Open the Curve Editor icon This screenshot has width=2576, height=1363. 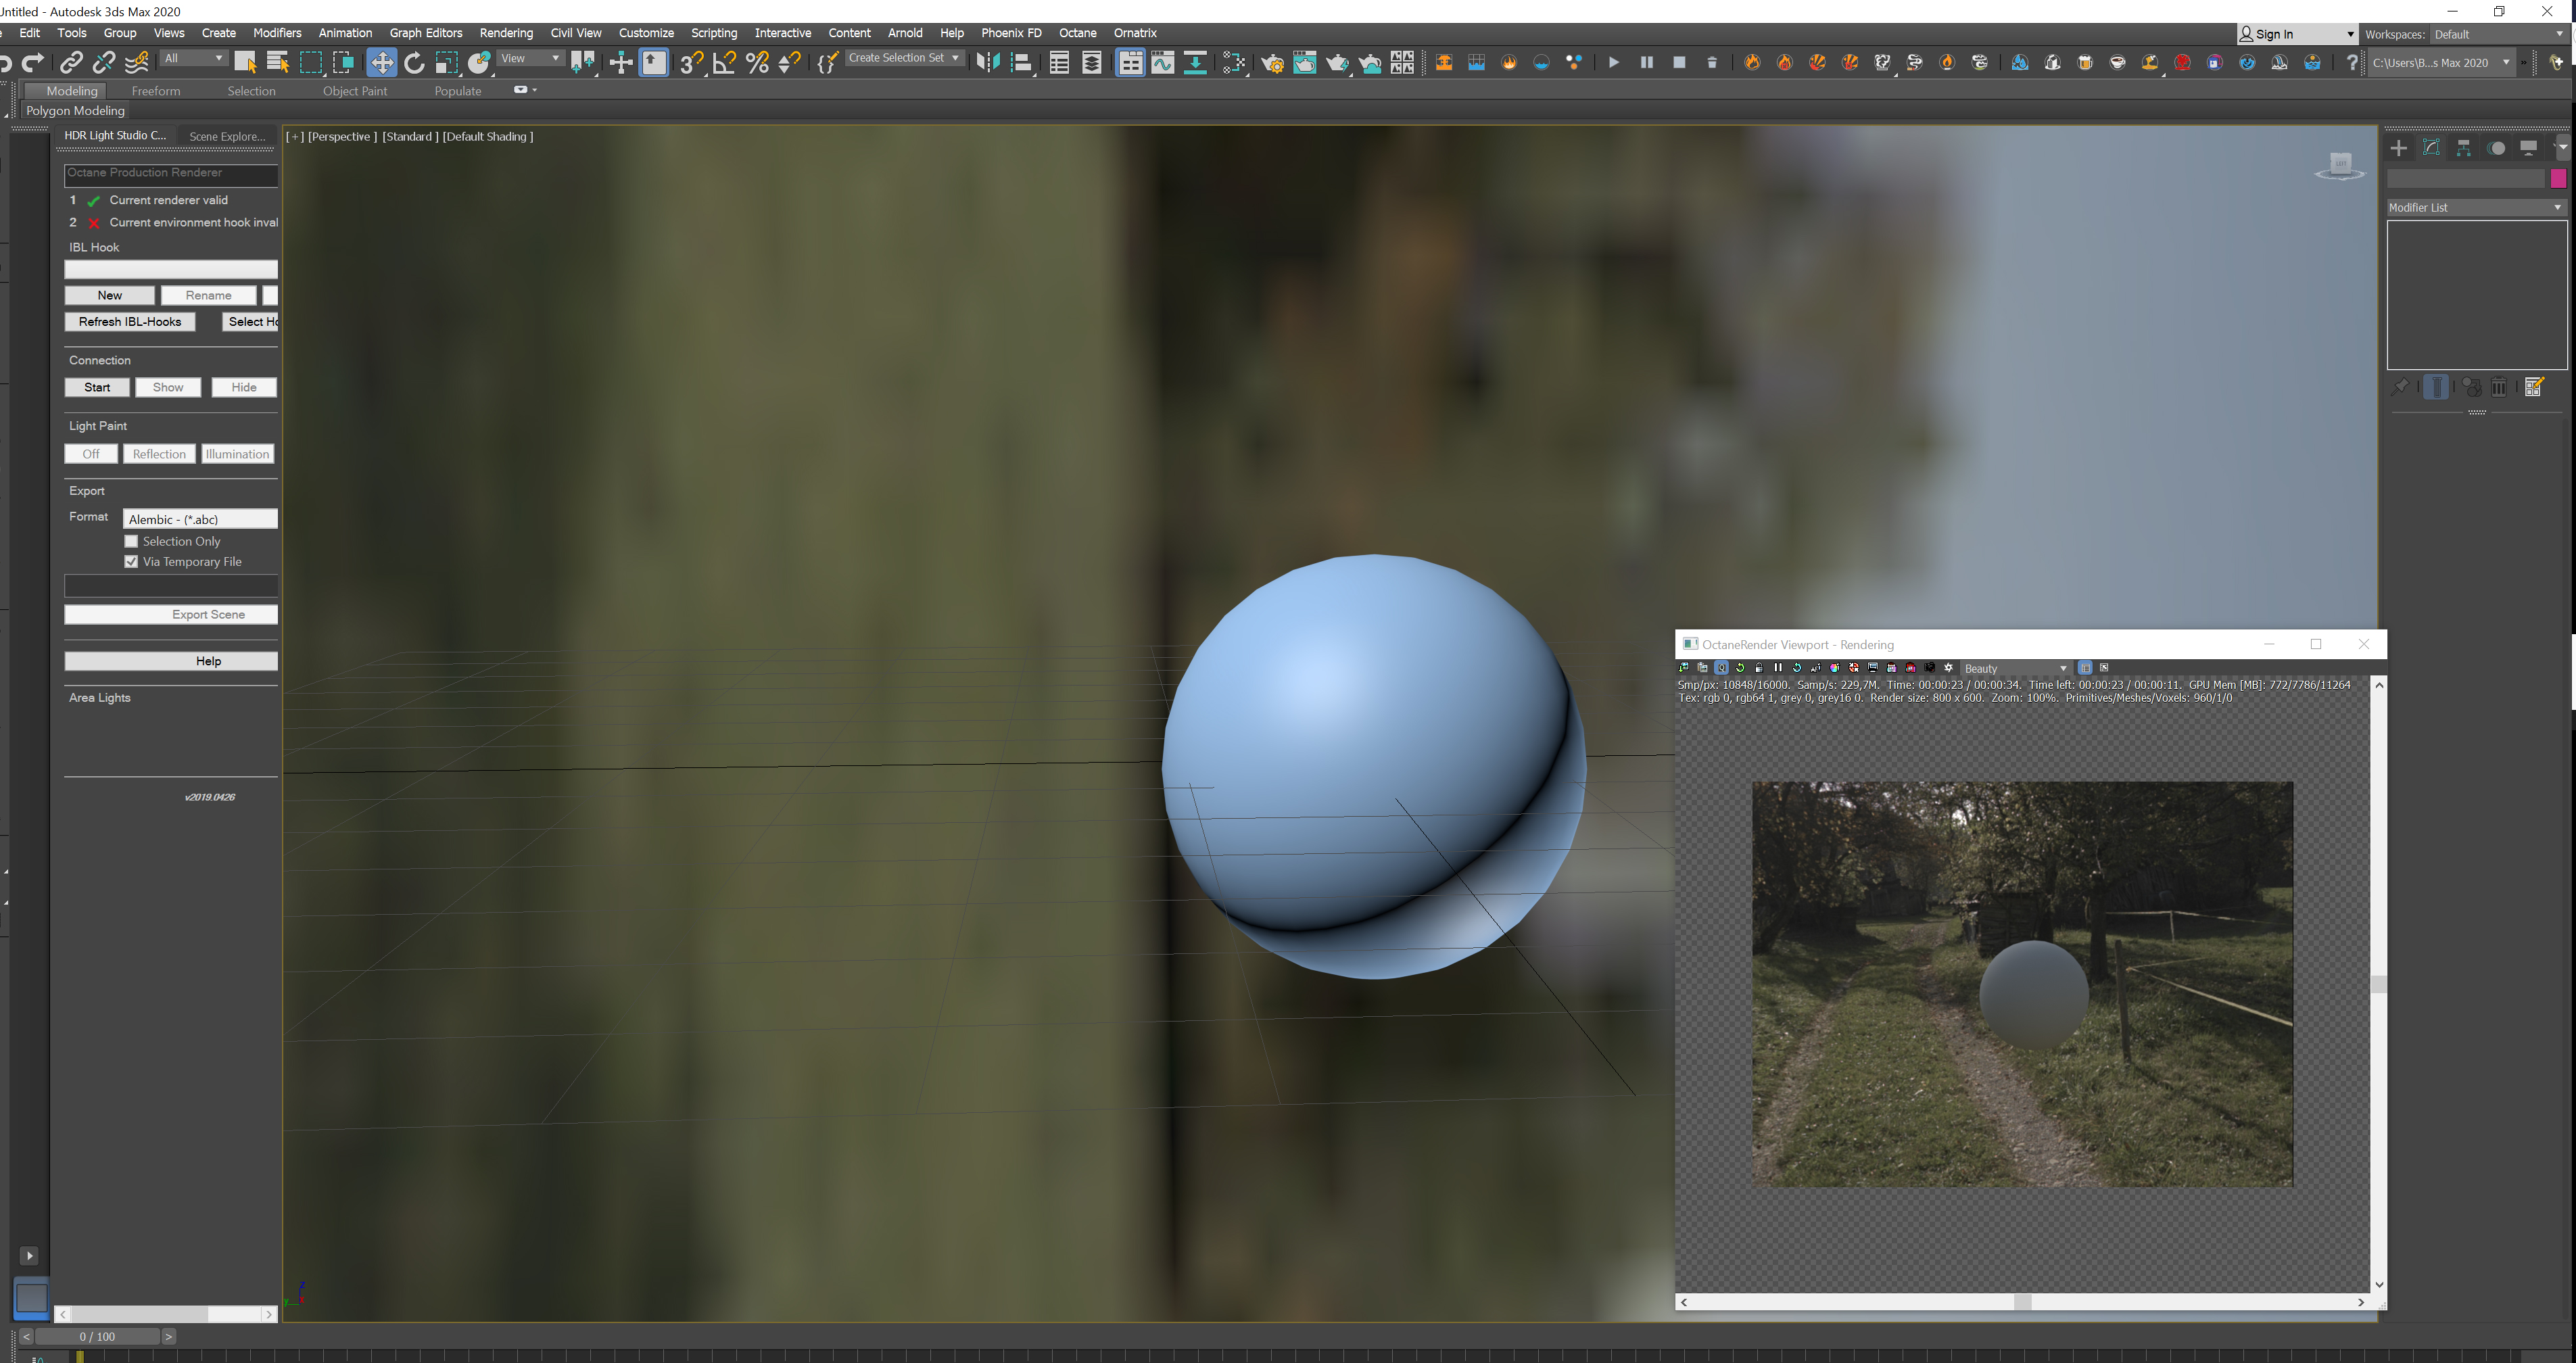point(1162,63)
